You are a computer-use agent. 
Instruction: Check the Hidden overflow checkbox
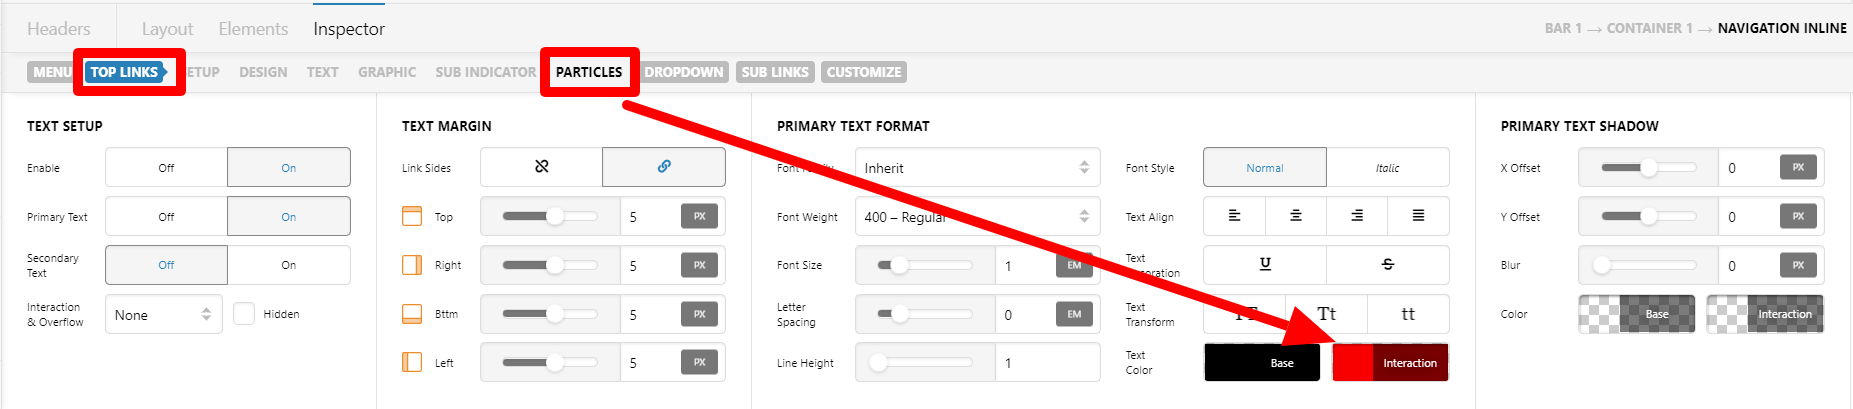pyautogui.click(x=244, y=314)
